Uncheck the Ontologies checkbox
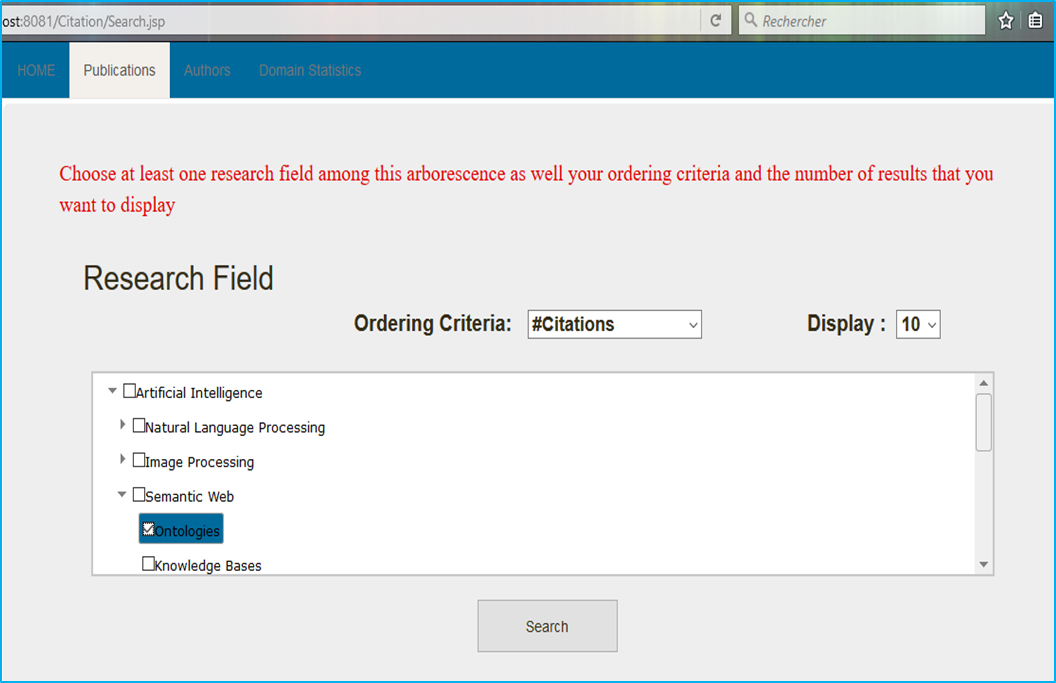The height and width of the screenshot is (683, 1056). click(147, 526)
